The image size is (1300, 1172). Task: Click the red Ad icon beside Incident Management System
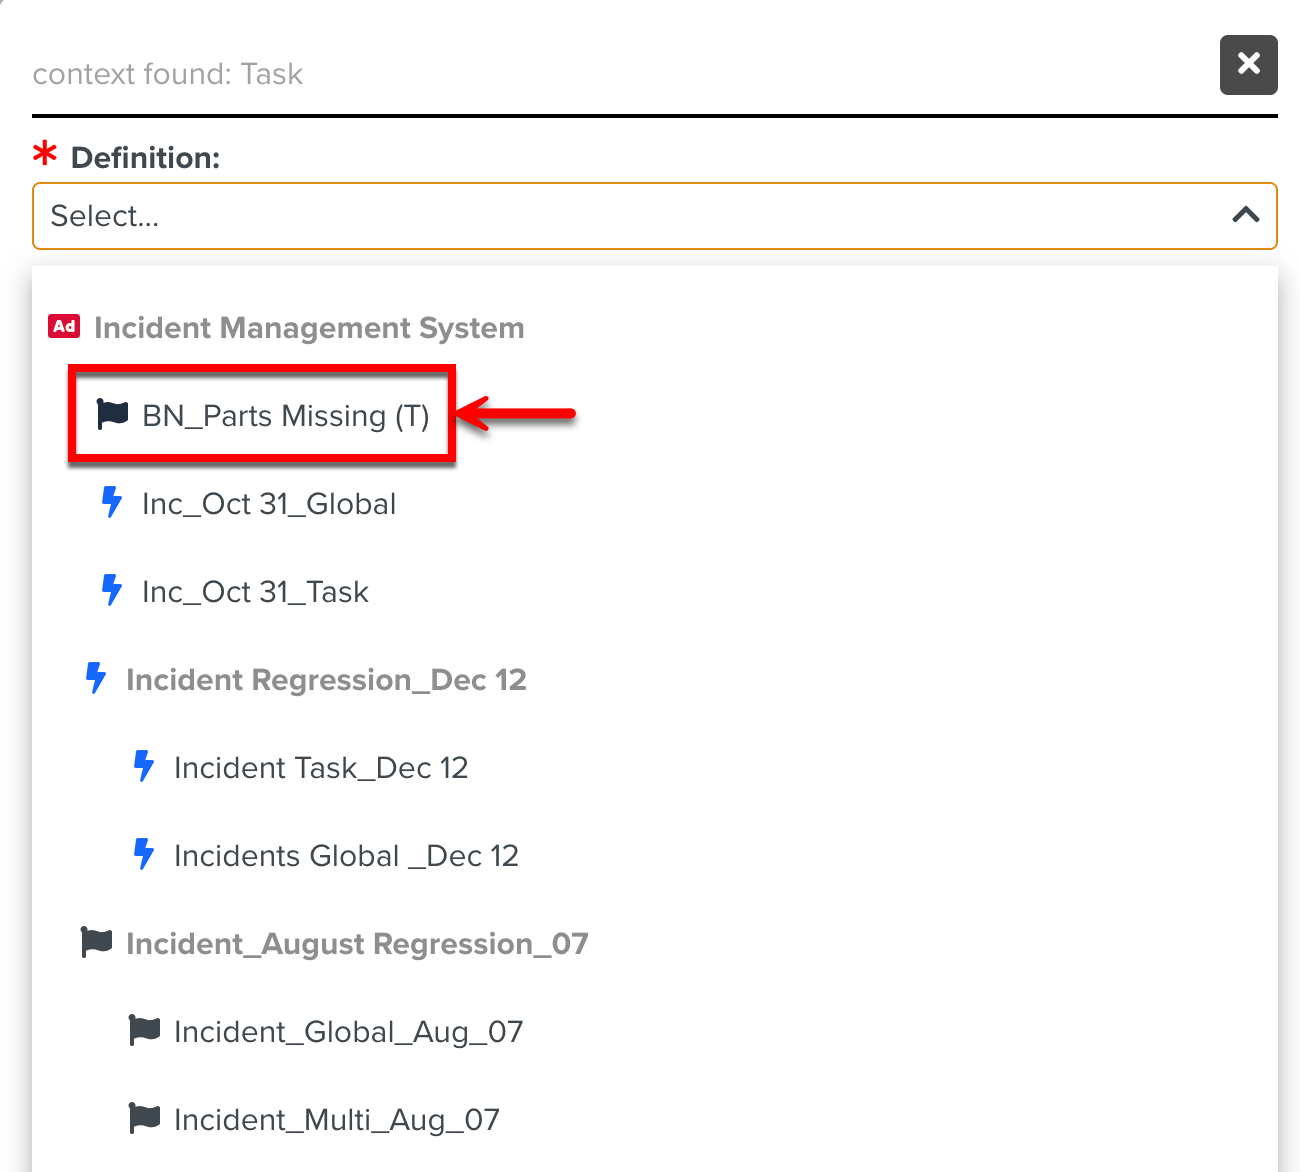coord(64,327)
